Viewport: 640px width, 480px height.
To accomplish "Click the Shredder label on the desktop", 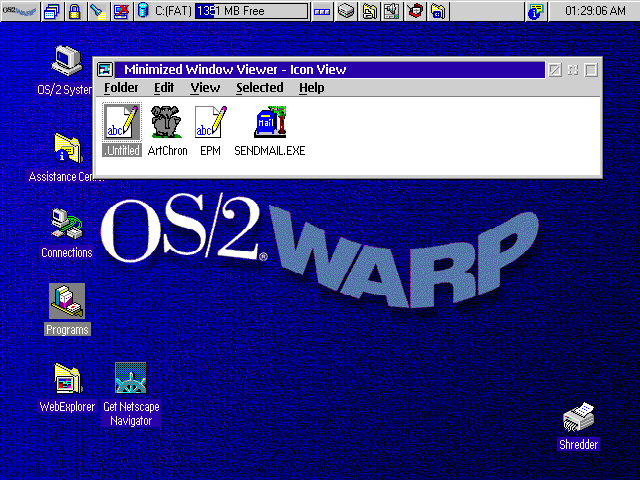I will click(578, 444).
